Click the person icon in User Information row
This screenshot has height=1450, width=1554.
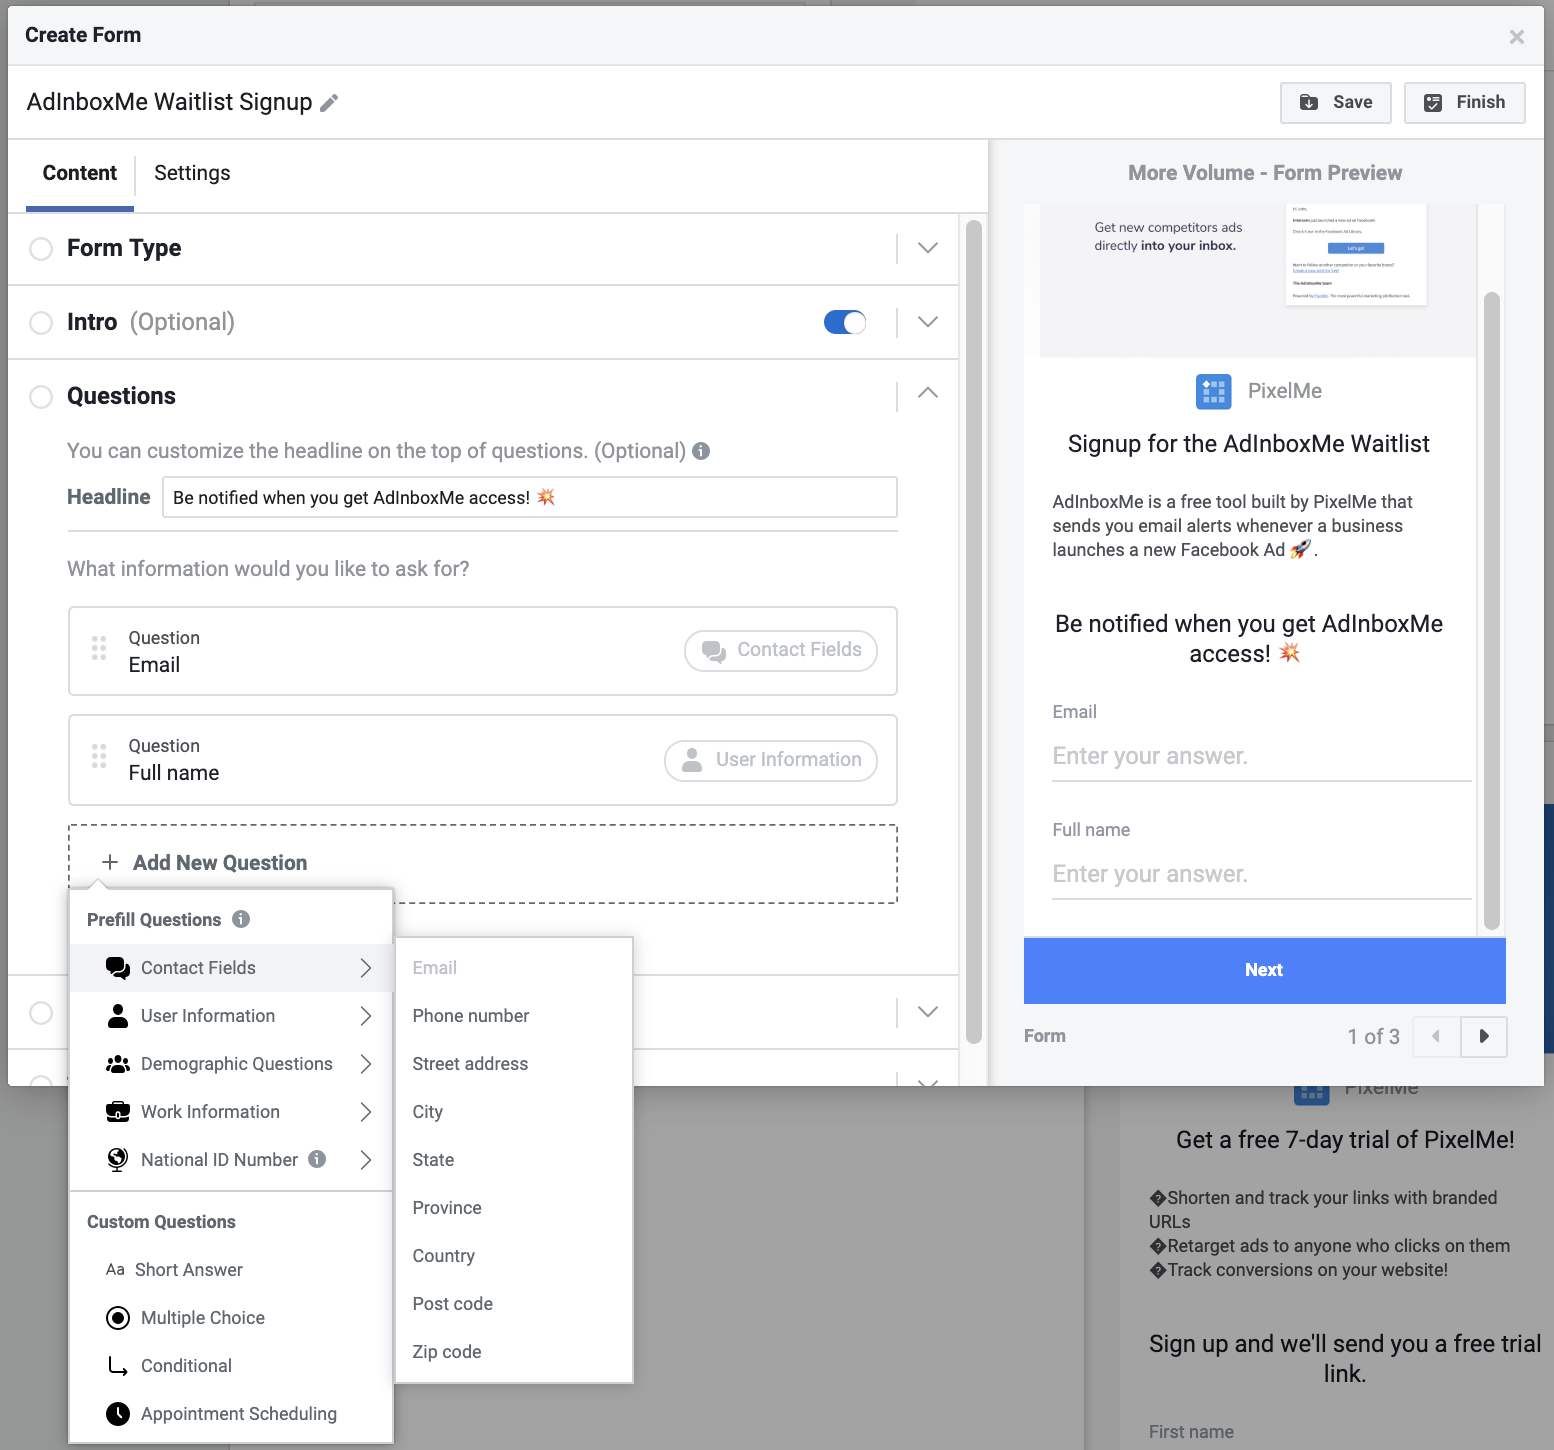click(x=118, y=1016)
